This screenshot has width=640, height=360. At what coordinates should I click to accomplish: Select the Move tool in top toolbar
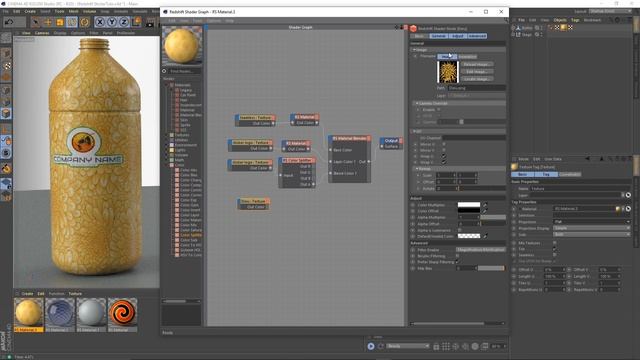point(48,22)
